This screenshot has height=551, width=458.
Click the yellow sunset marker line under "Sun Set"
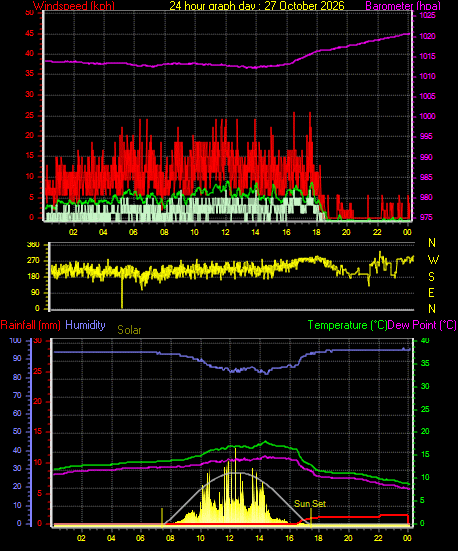click(311, 518)
